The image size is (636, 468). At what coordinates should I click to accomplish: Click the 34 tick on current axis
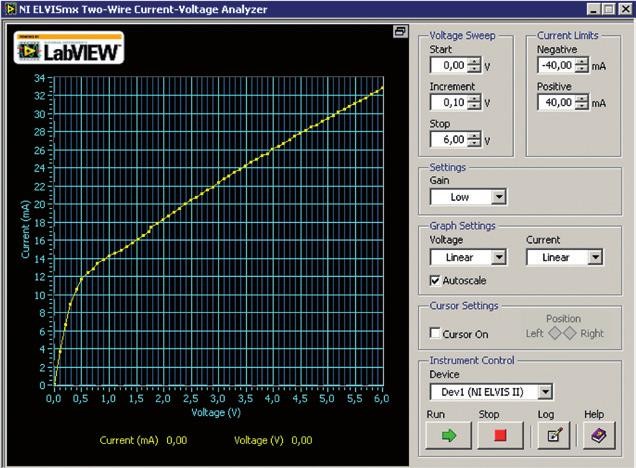[39, 78]
